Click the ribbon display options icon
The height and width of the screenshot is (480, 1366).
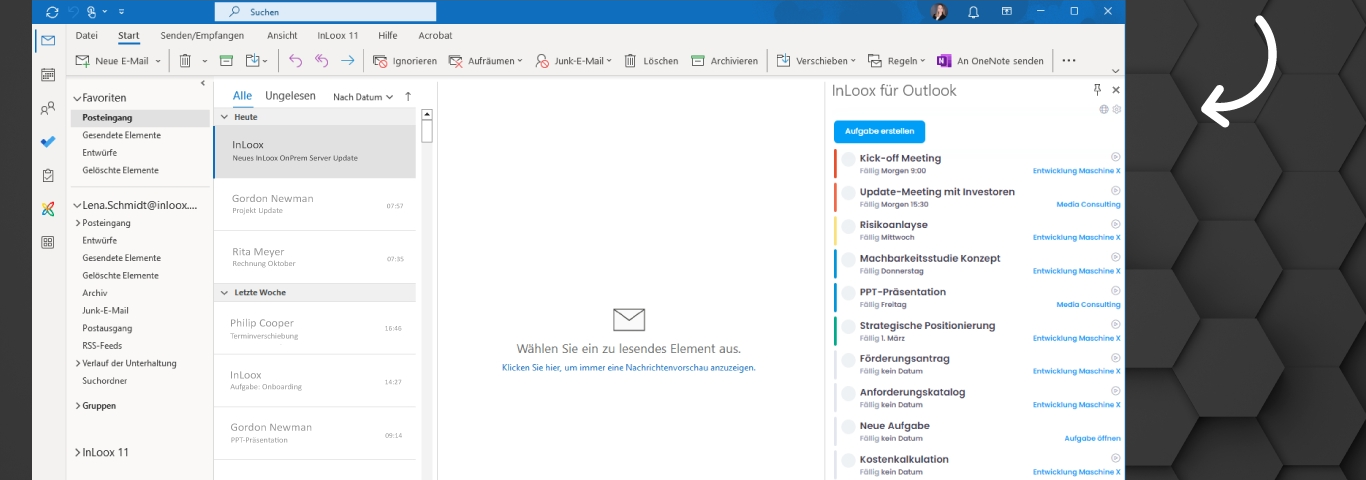pyautogui.click(x=1009, y=12)
